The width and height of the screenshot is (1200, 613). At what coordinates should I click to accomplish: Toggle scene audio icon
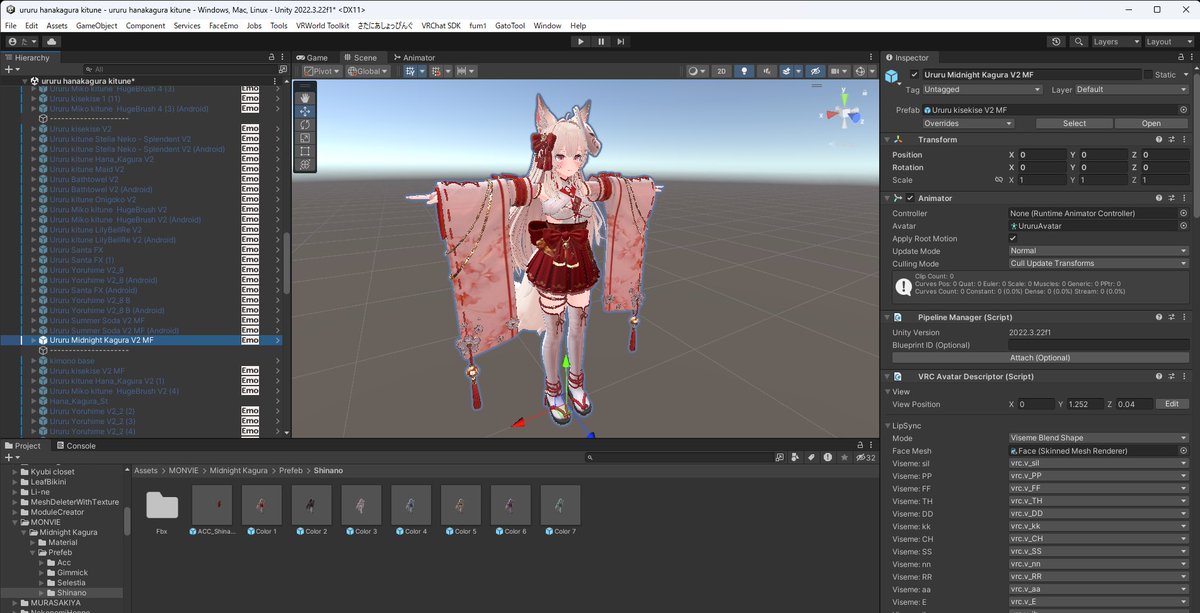(765, 72)
